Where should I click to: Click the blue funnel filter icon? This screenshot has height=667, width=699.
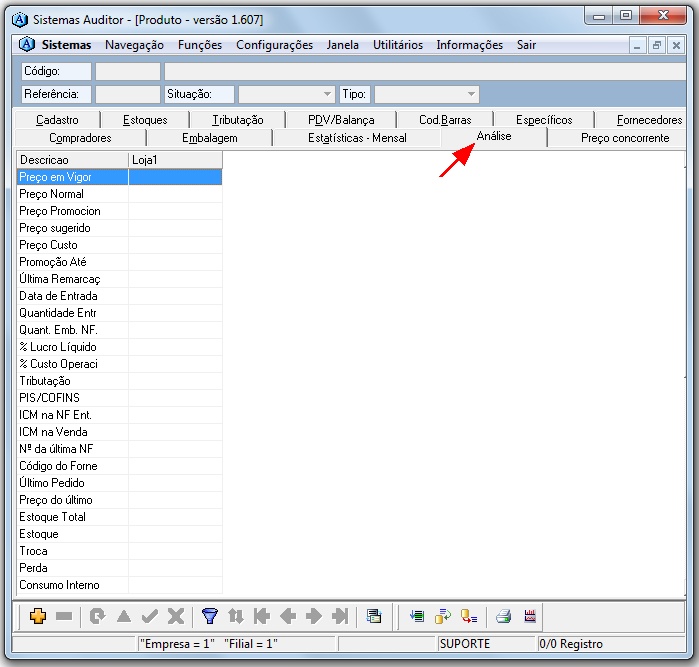point(210,616)
